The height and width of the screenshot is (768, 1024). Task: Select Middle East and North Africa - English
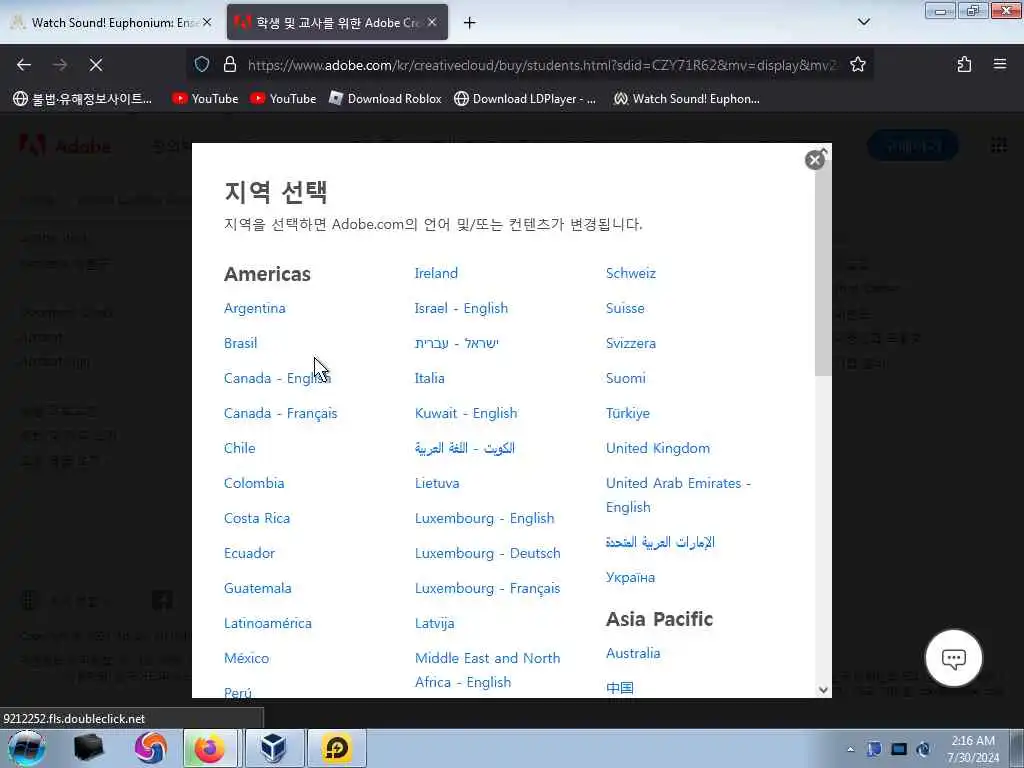[x=488, y=670]
